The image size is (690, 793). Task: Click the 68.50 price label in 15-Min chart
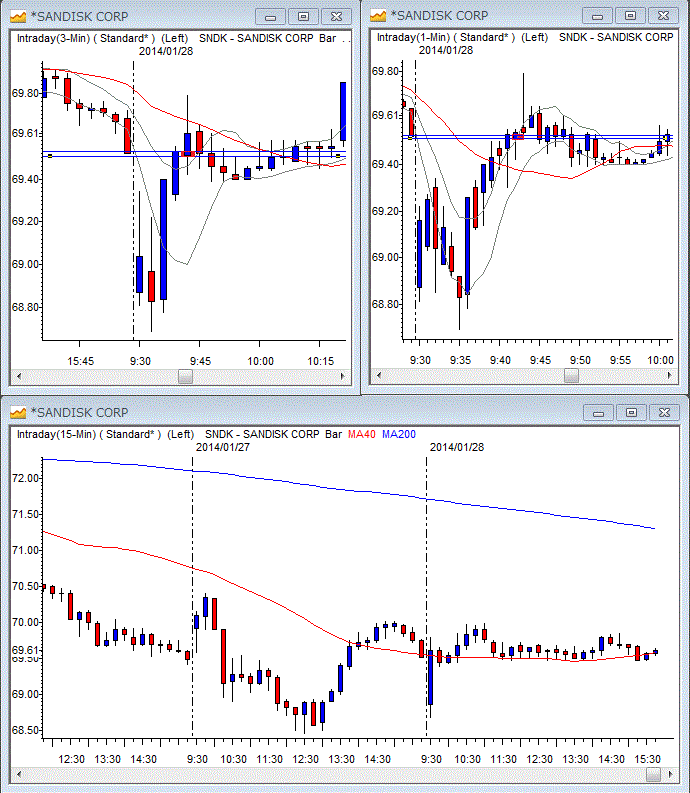click(25, 730)
